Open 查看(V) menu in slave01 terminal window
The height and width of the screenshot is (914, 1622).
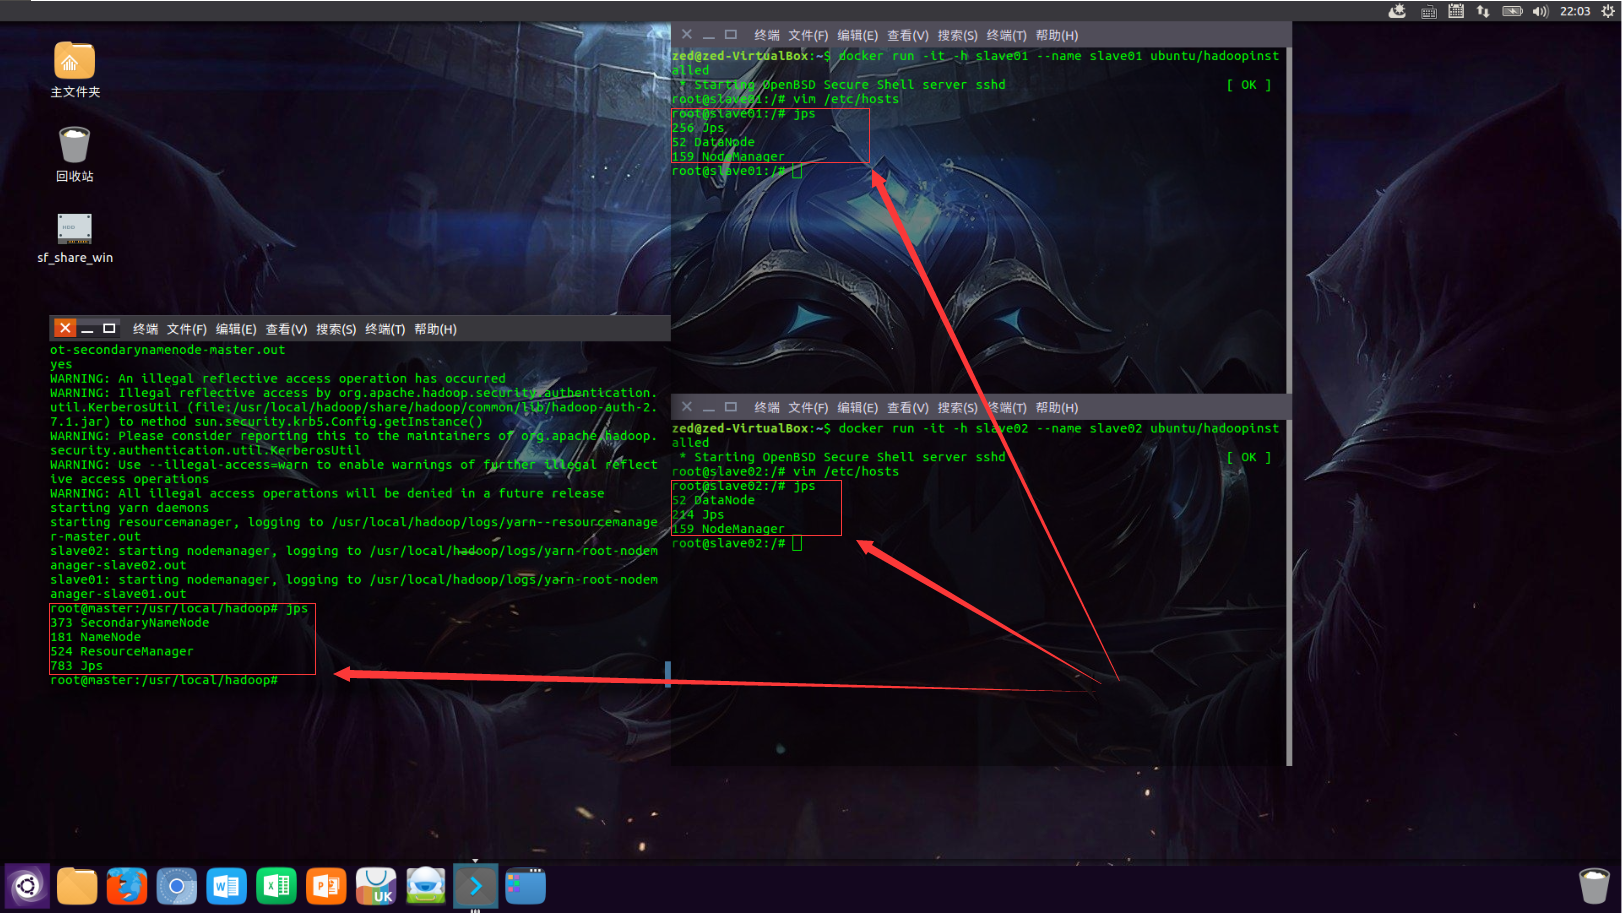point(908,35)
